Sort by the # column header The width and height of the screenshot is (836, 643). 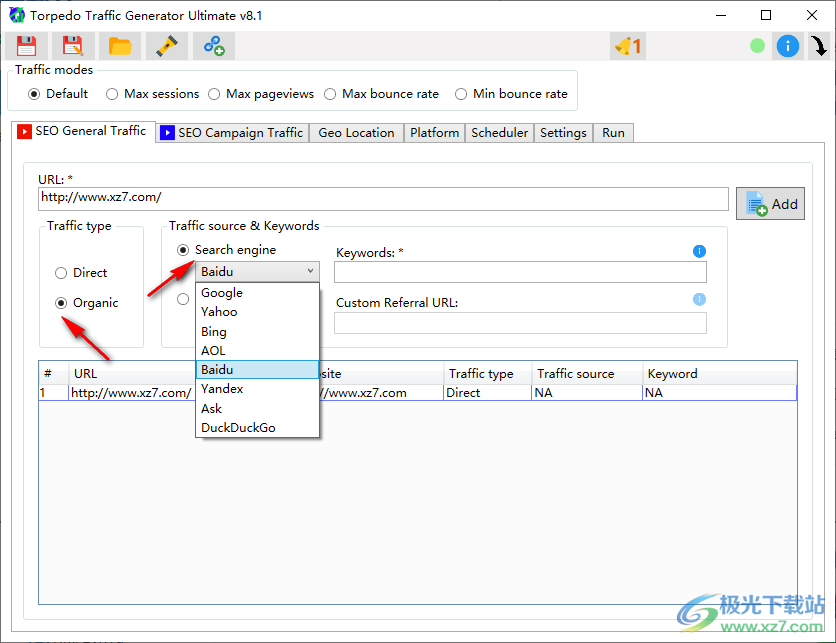[x=53, y=374]
